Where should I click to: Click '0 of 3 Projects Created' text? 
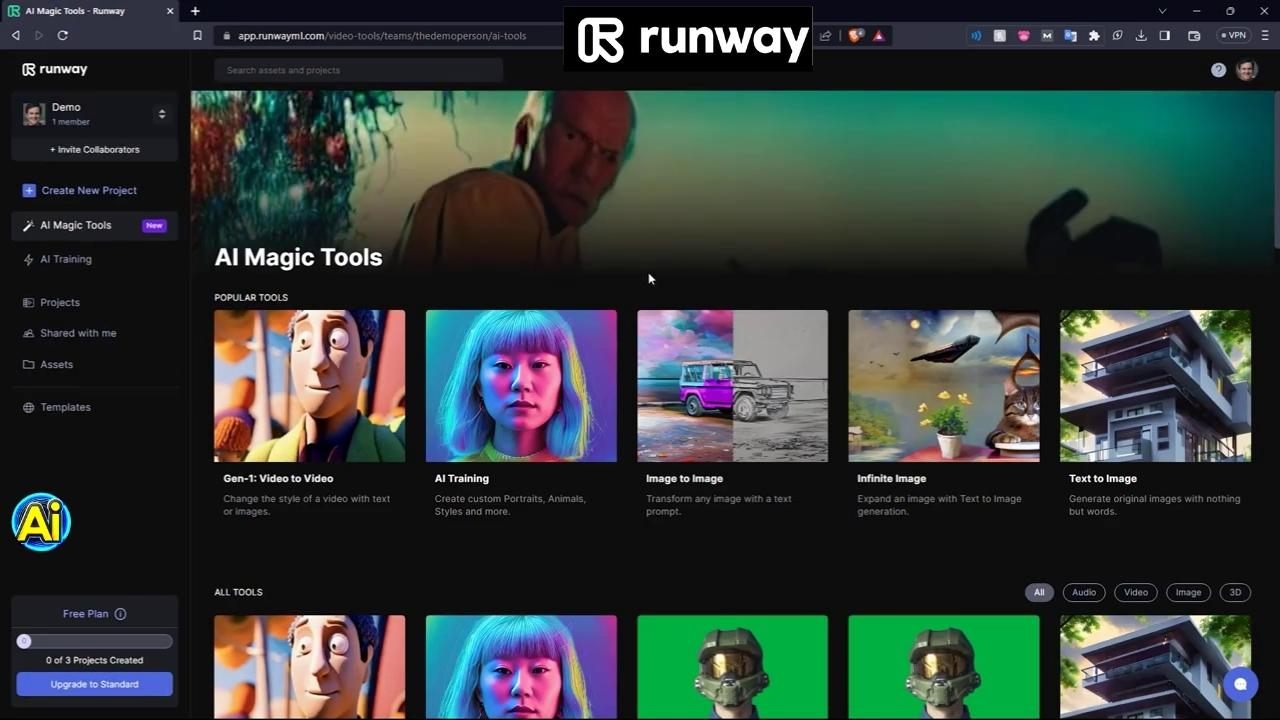click(x=94, y=660)
